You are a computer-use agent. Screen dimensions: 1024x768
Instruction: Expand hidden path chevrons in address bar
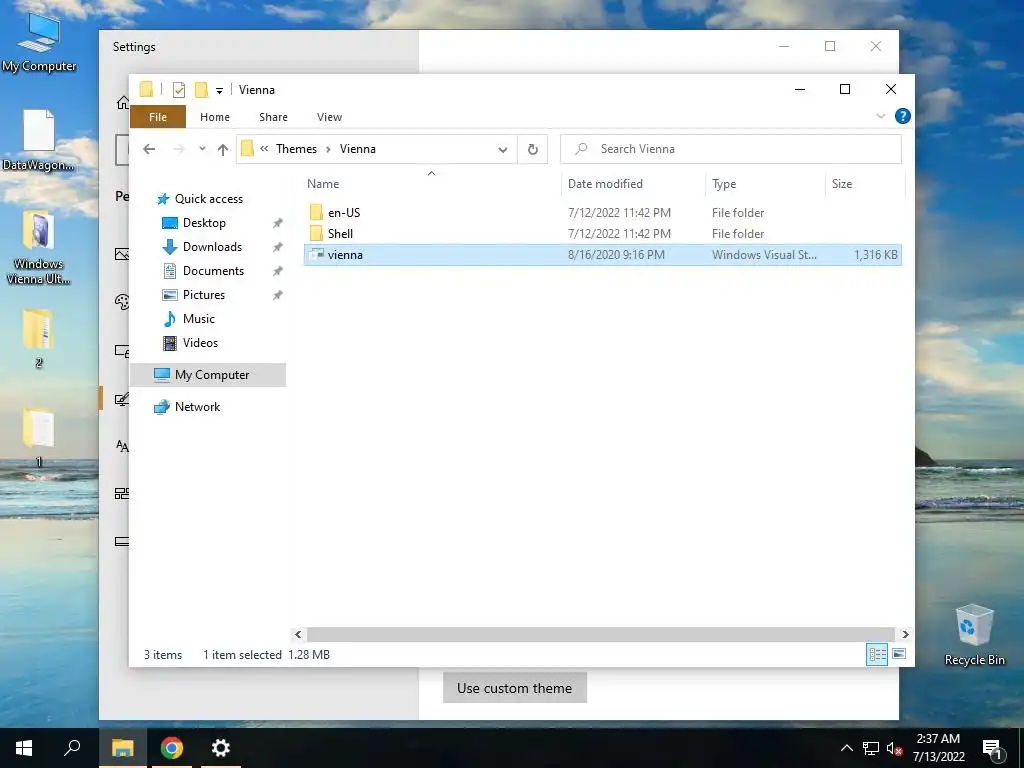tap(264, 149)
